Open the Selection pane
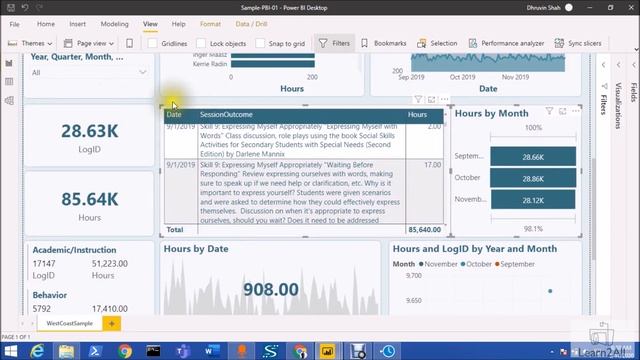Viewport: 640px width, 360px height. click(437, 43)
